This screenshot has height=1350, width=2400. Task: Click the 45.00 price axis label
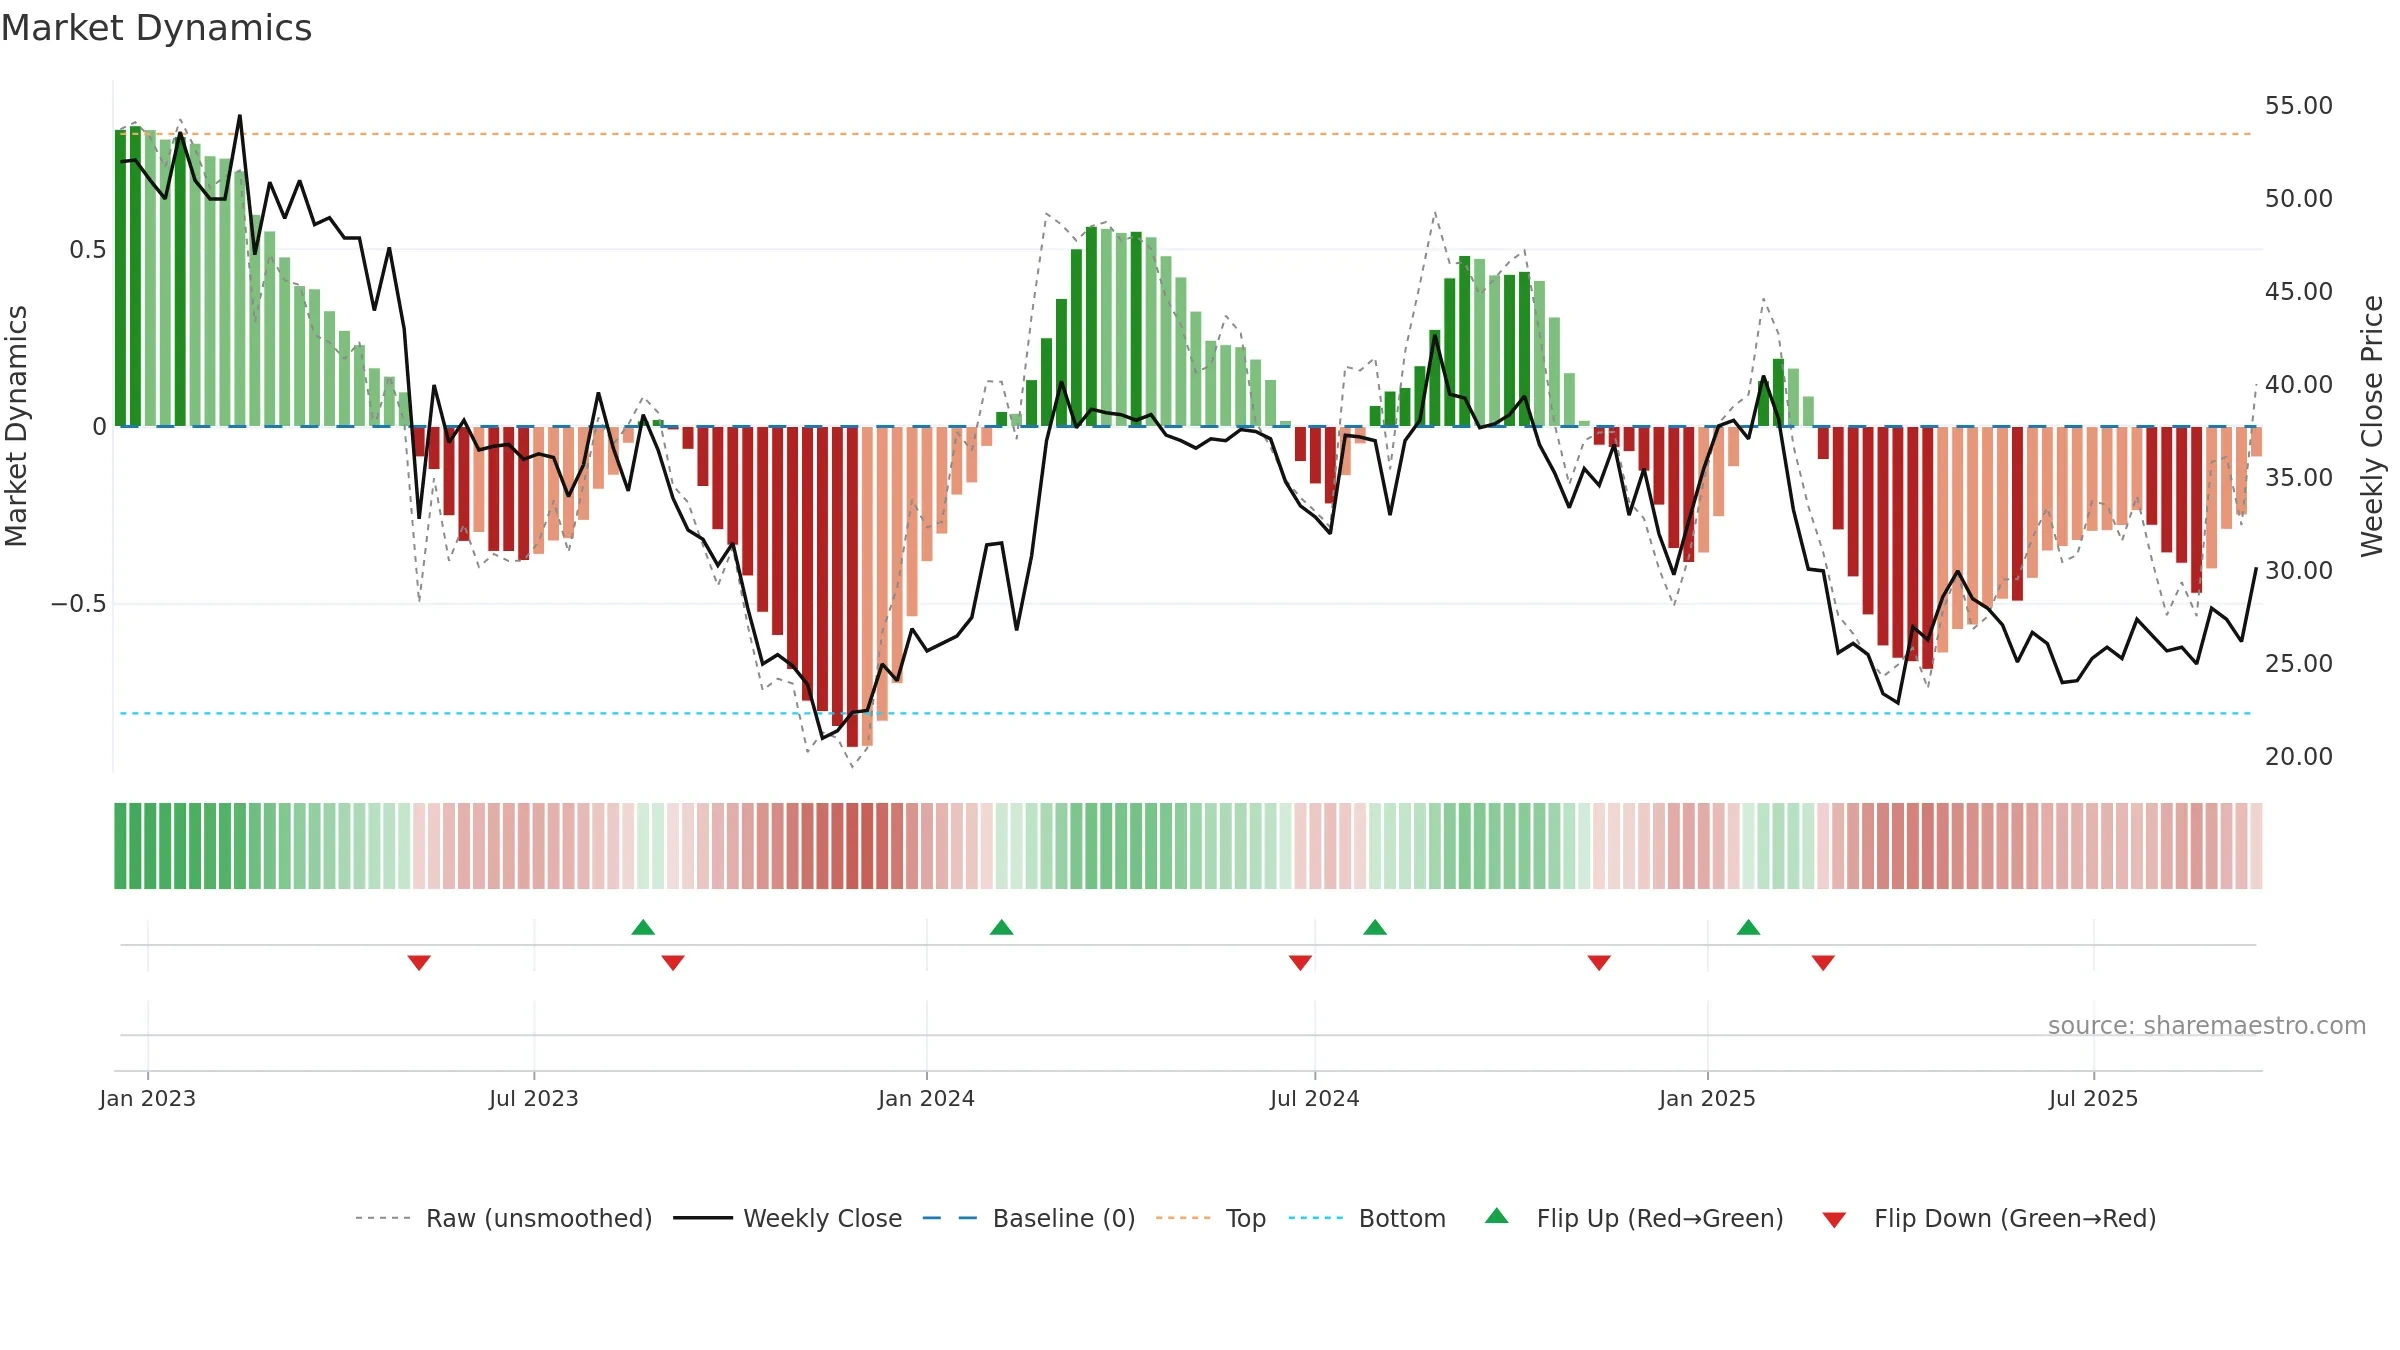[2298, 291]
